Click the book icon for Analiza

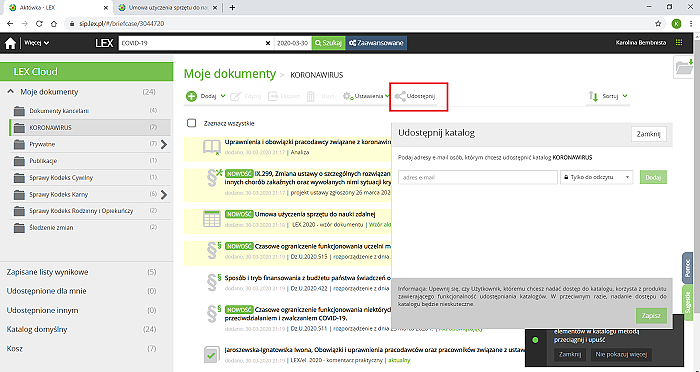coord(212,147)
